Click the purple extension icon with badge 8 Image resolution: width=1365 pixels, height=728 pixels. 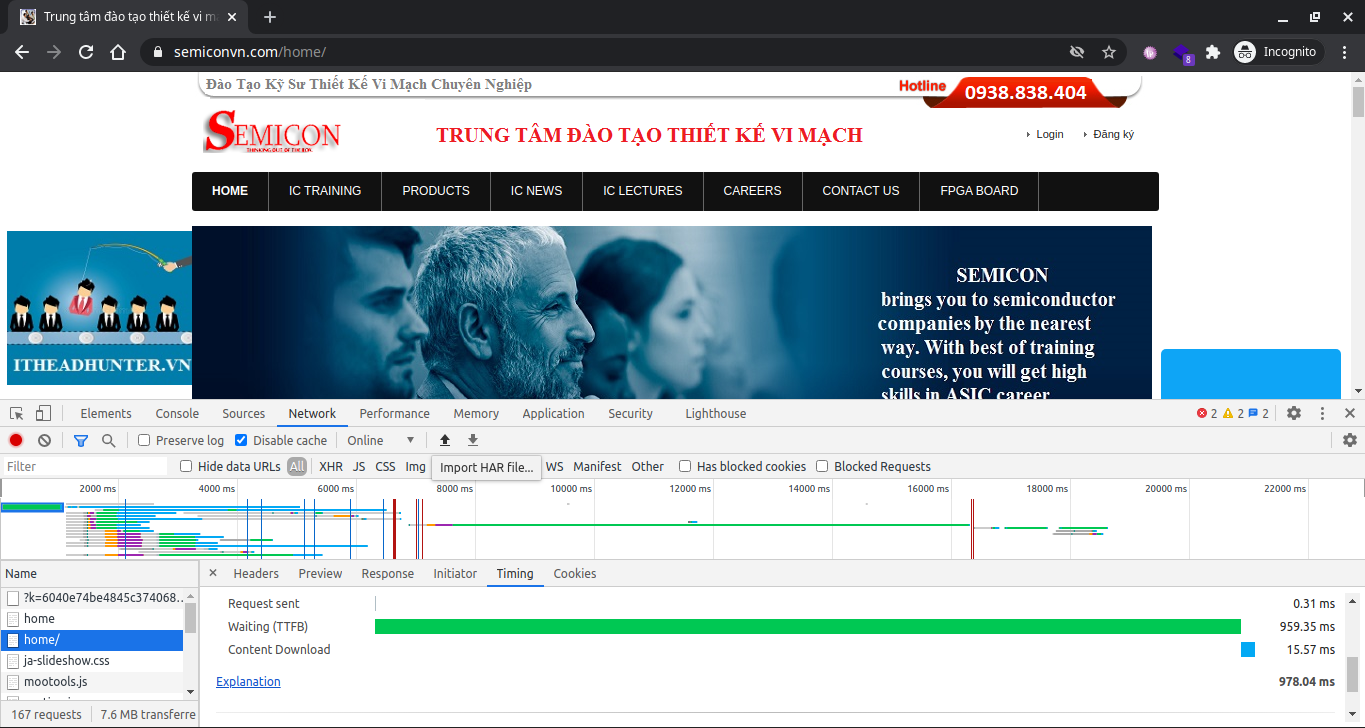1182,53
